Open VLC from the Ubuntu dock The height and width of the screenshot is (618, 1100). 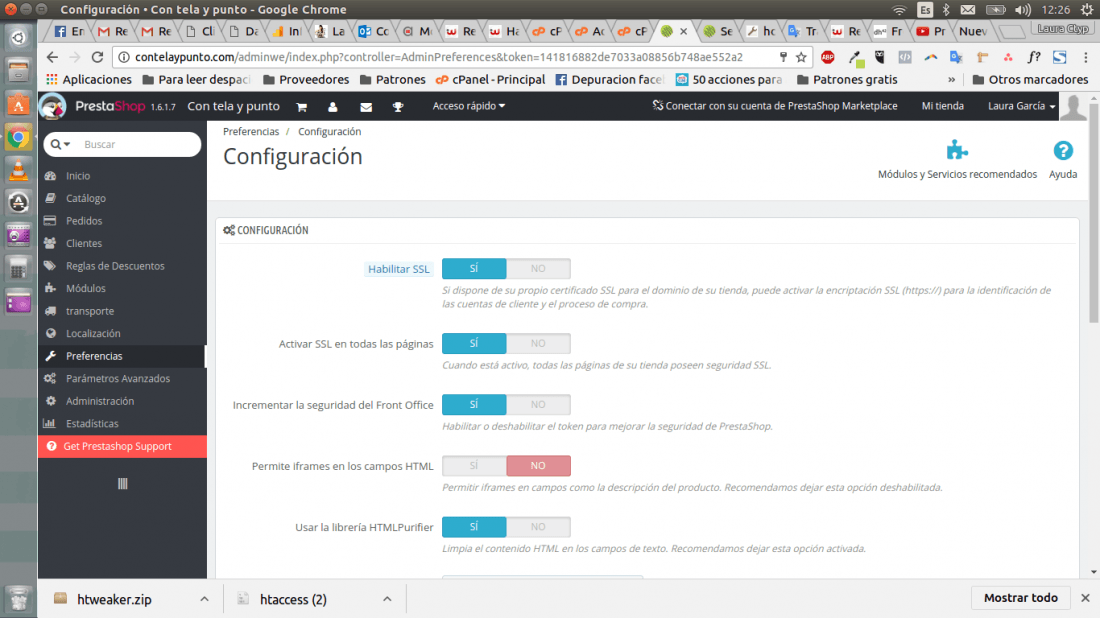[x=19, y=170]
